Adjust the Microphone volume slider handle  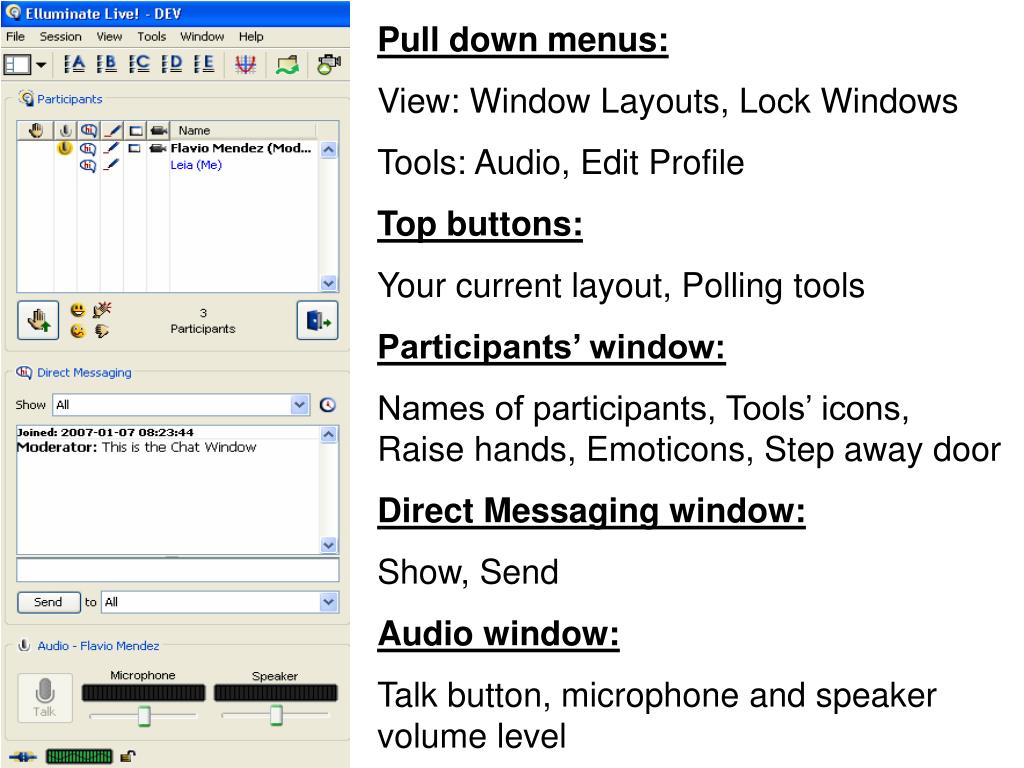[x=144, y=716]
